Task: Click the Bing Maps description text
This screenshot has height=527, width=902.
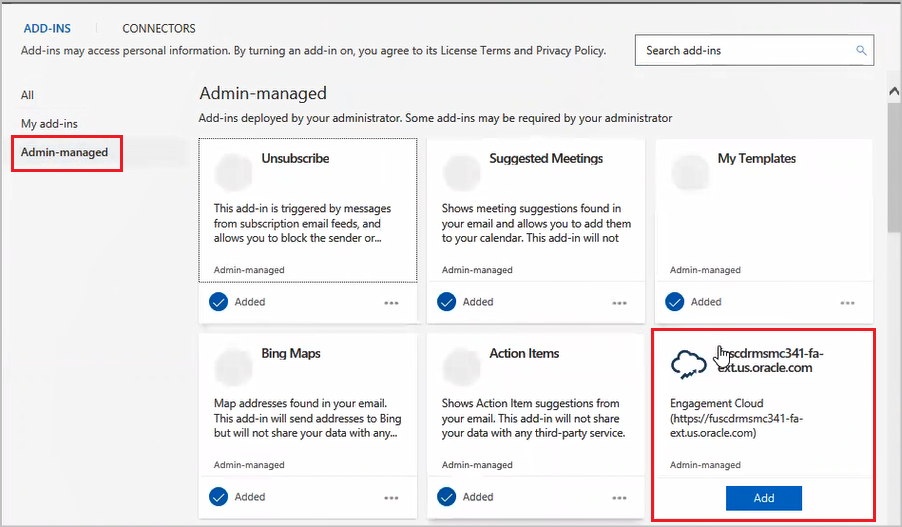Action: tap(308, 418)
